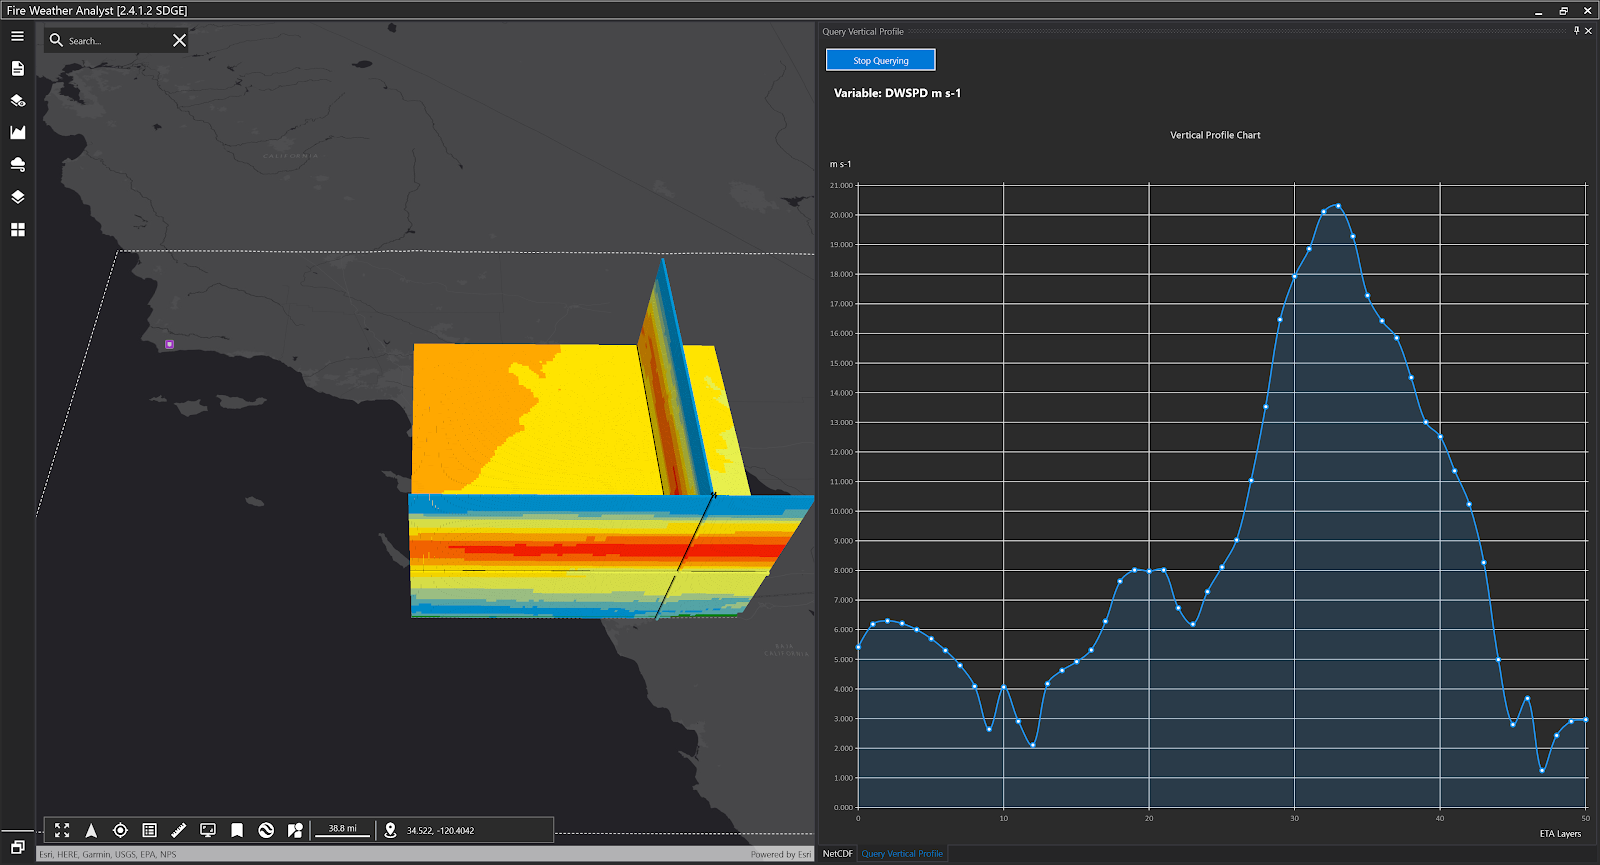Open the table list icon in map toolbar

(149, 830)
